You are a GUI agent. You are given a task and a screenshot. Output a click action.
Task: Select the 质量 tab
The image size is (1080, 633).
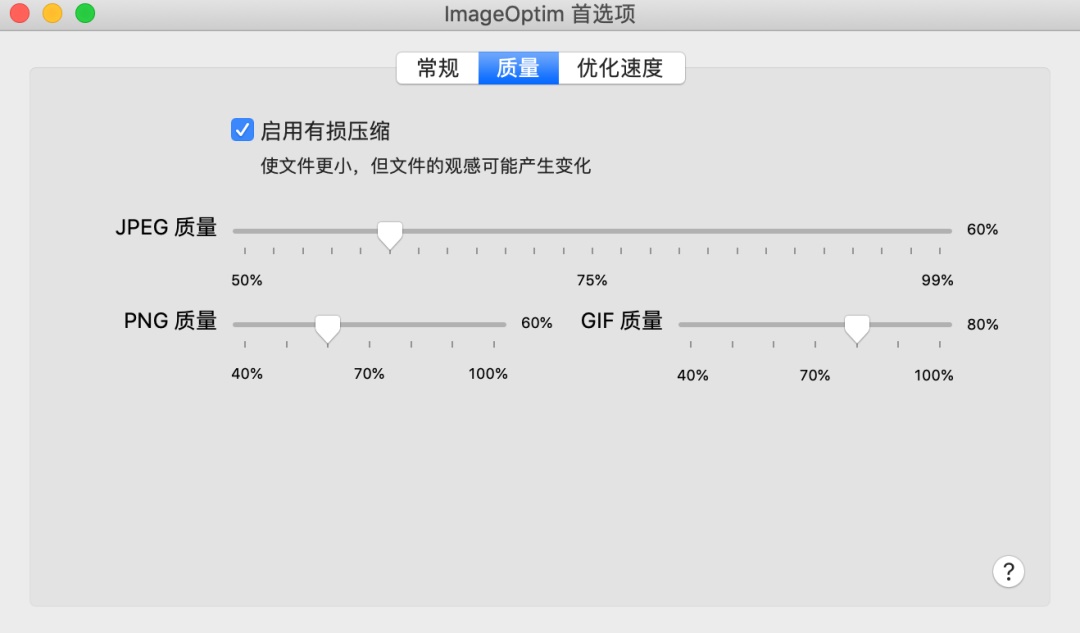pyautogui.click(x=518, y=68)
